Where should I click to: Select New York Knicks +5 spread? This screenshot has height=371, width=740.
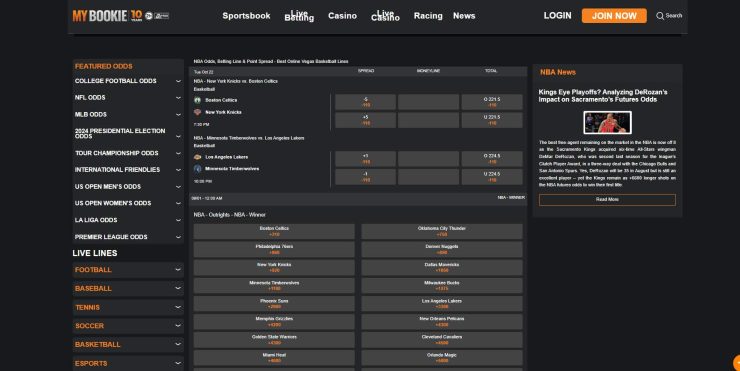[366, 120]
